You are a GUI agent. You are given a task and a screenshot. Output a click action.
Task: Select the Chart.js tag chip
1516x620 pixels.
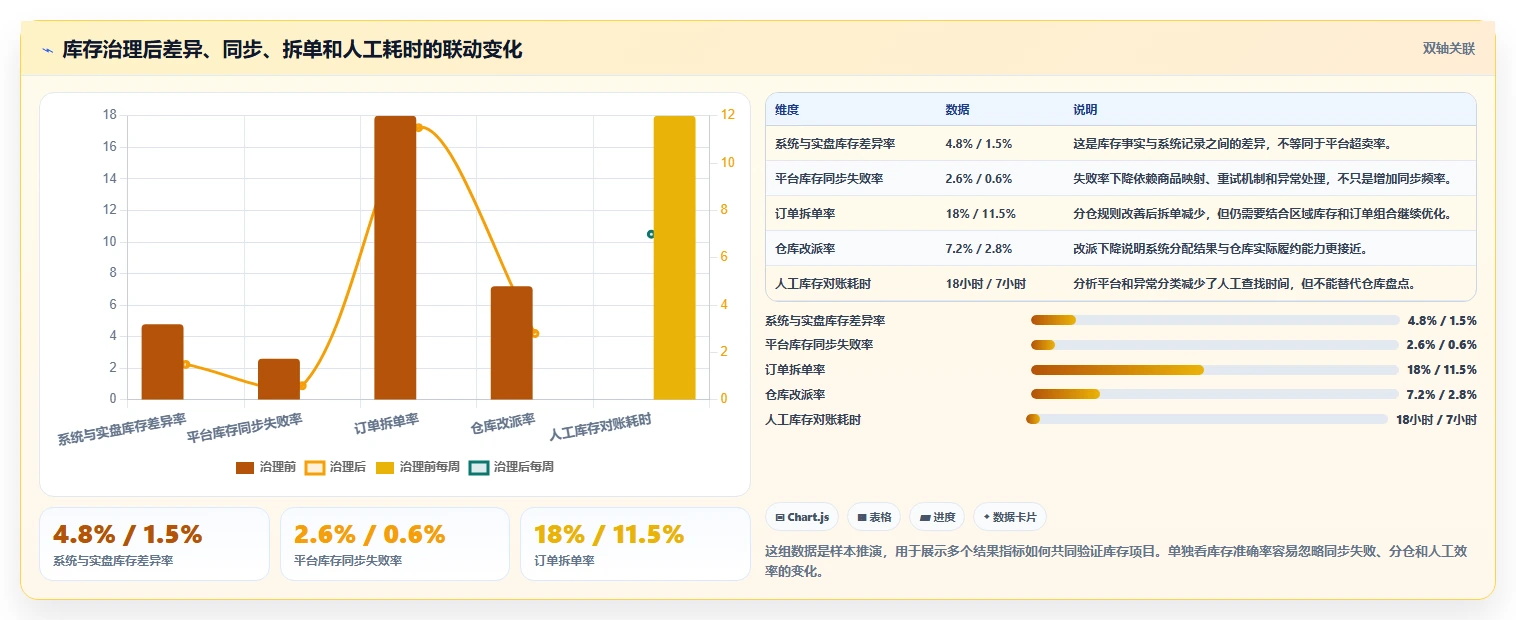pyautogui.click(x=802, y=517)
